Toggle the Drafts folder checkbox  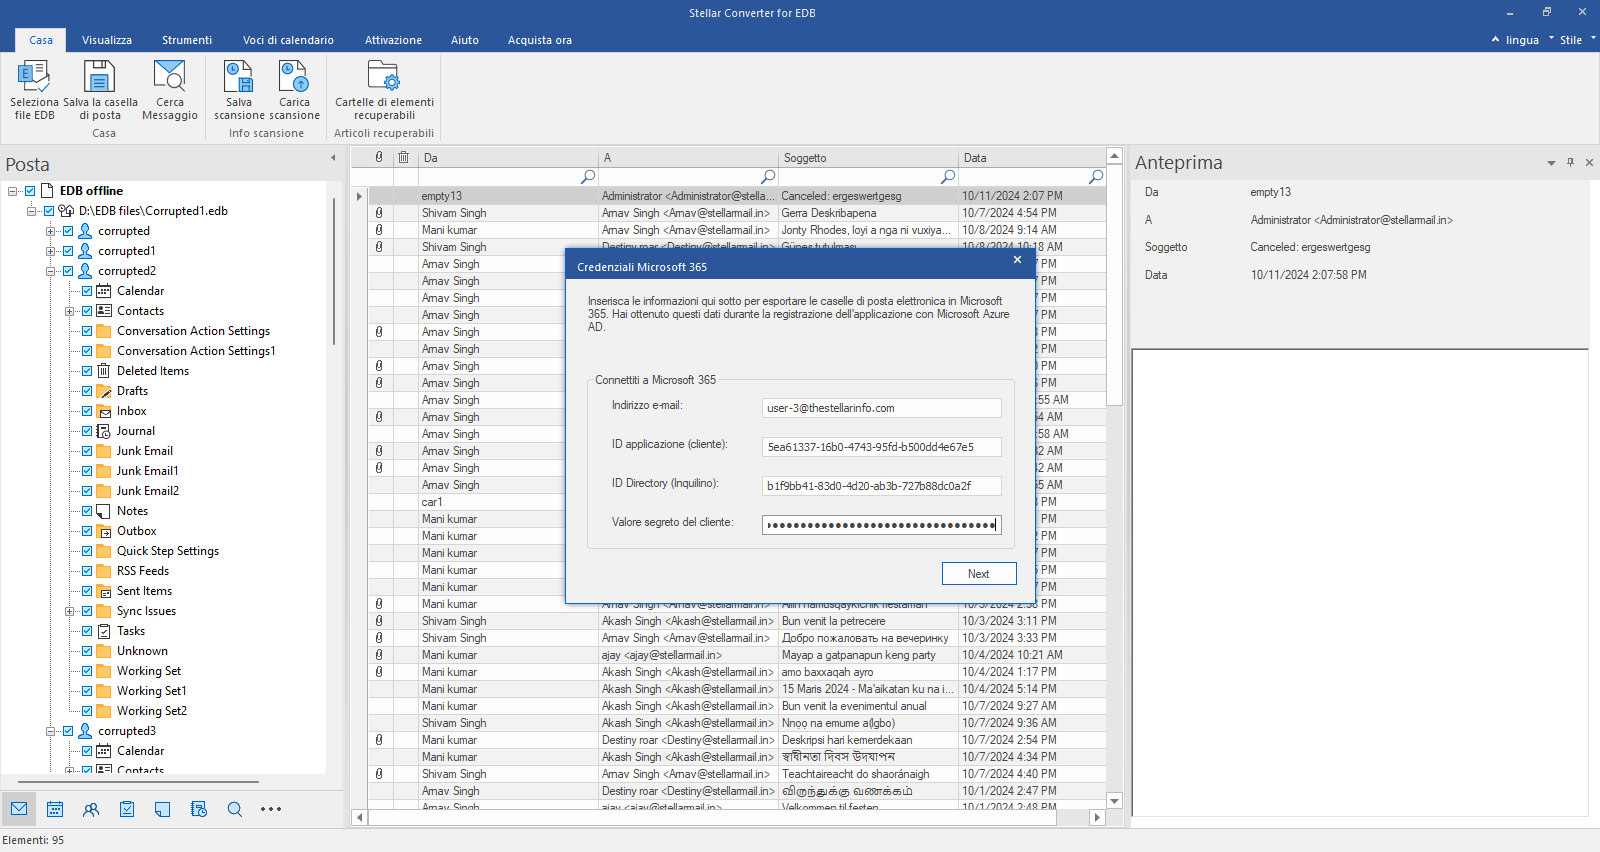click(87, 390)
